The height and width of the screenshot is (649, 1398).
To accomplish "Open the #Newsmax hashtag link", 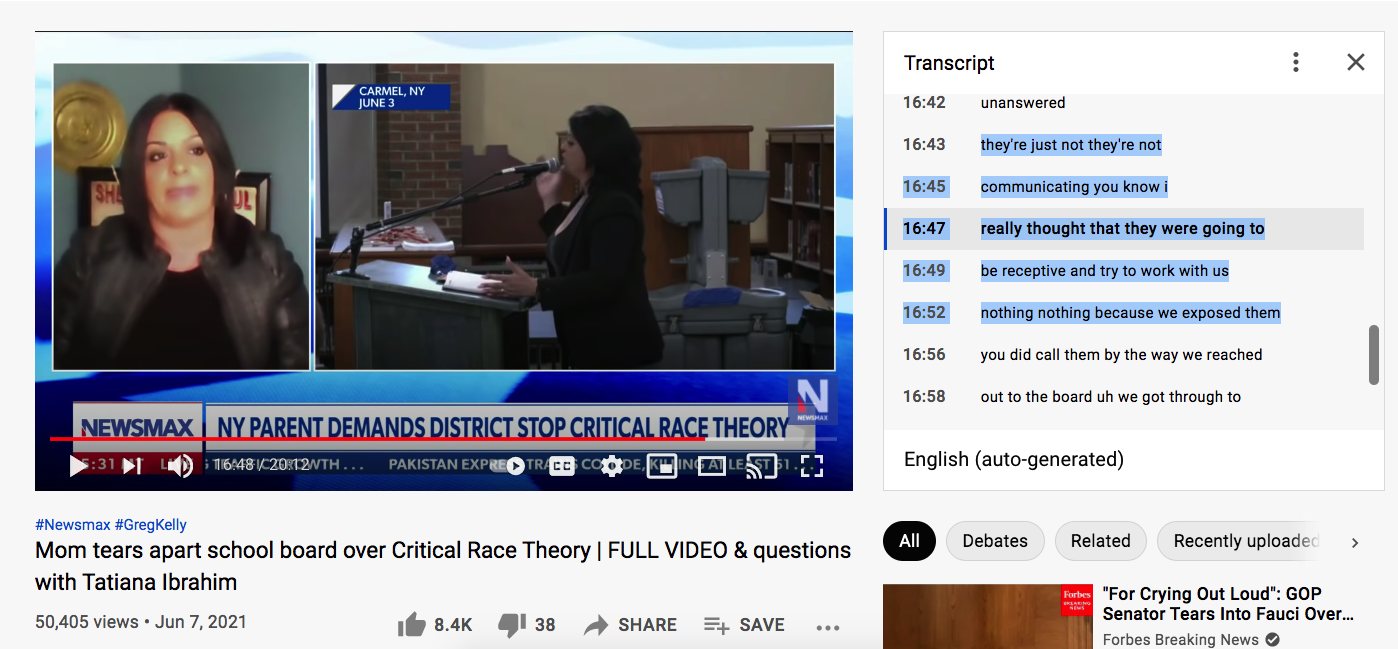I will click(x=73, y=524).
